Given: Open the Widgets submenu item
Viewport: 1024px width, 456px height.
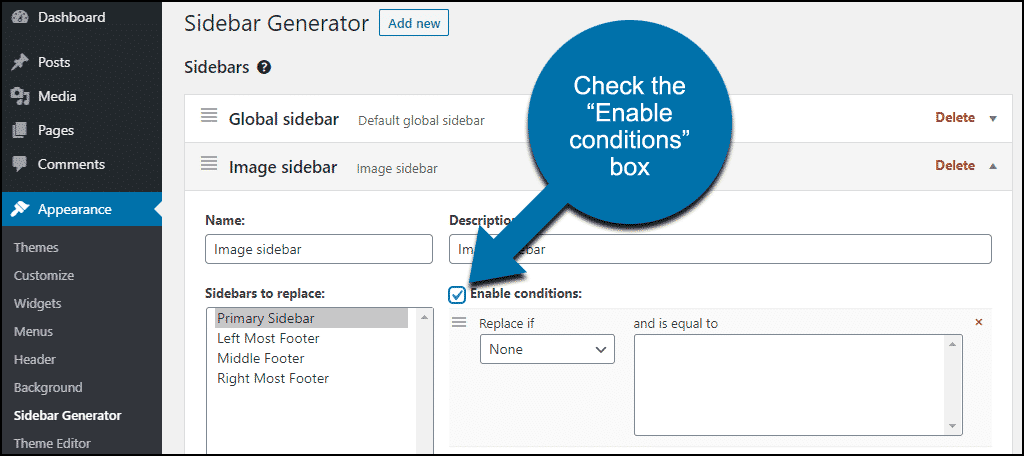Looking at the screenshot, I should pos(37,303).
